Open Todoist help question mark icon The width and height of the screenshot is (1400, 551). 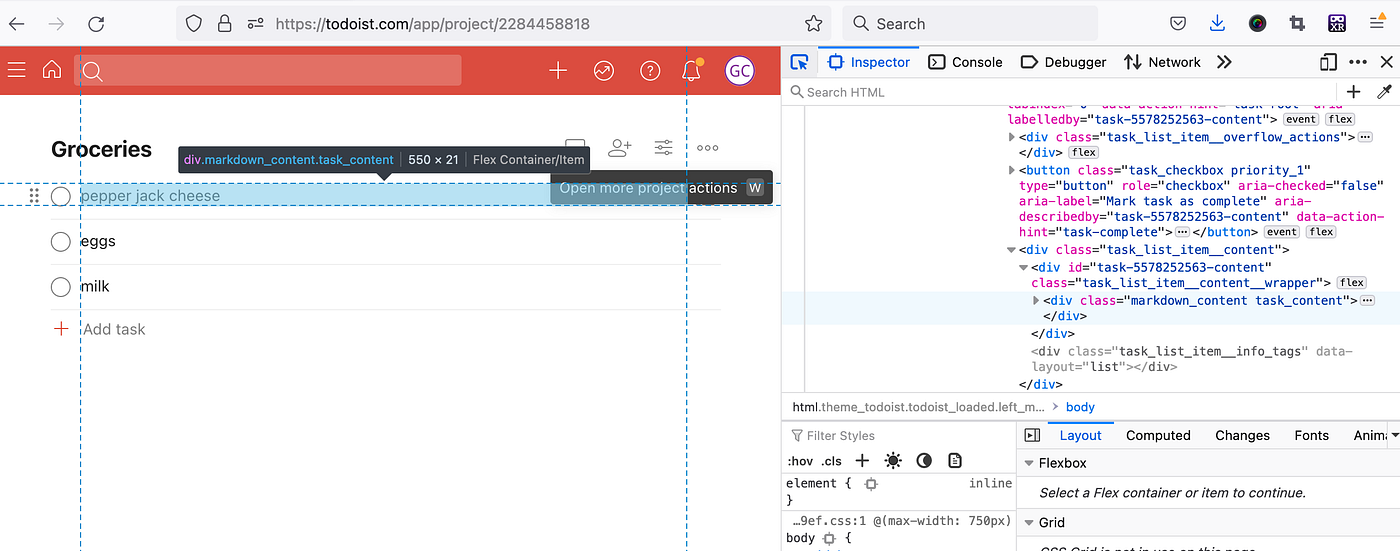[650, 70]
